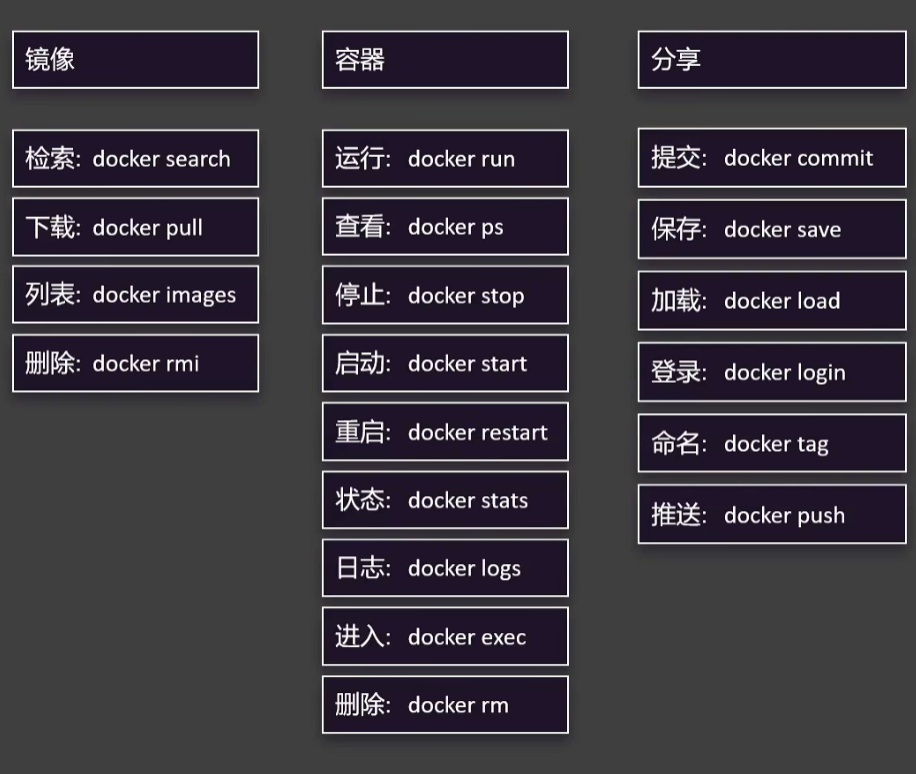This screenshot has width=916, height=774.
Task: Click the 删除: docker rm box
Action: tap(445, 704)
